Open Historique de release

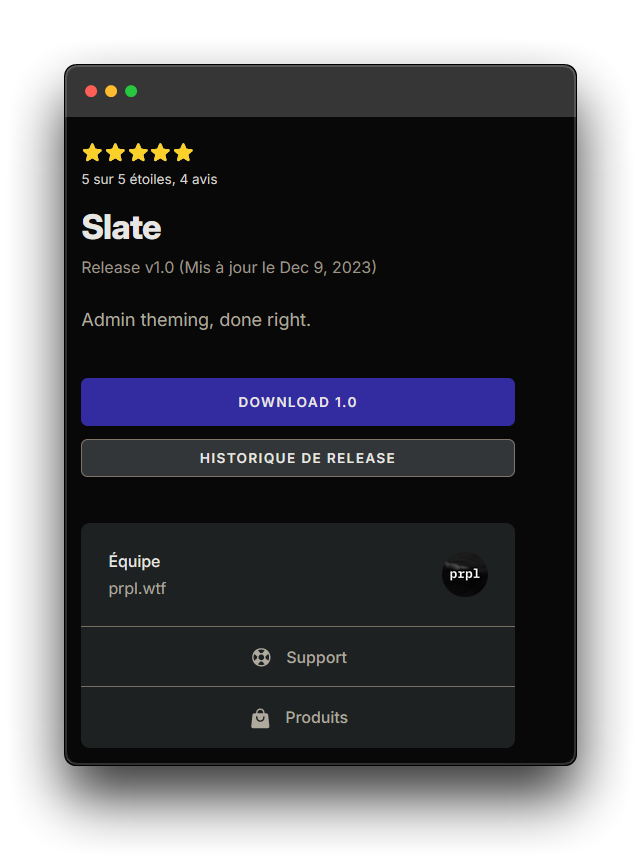[x=298, y=458]
